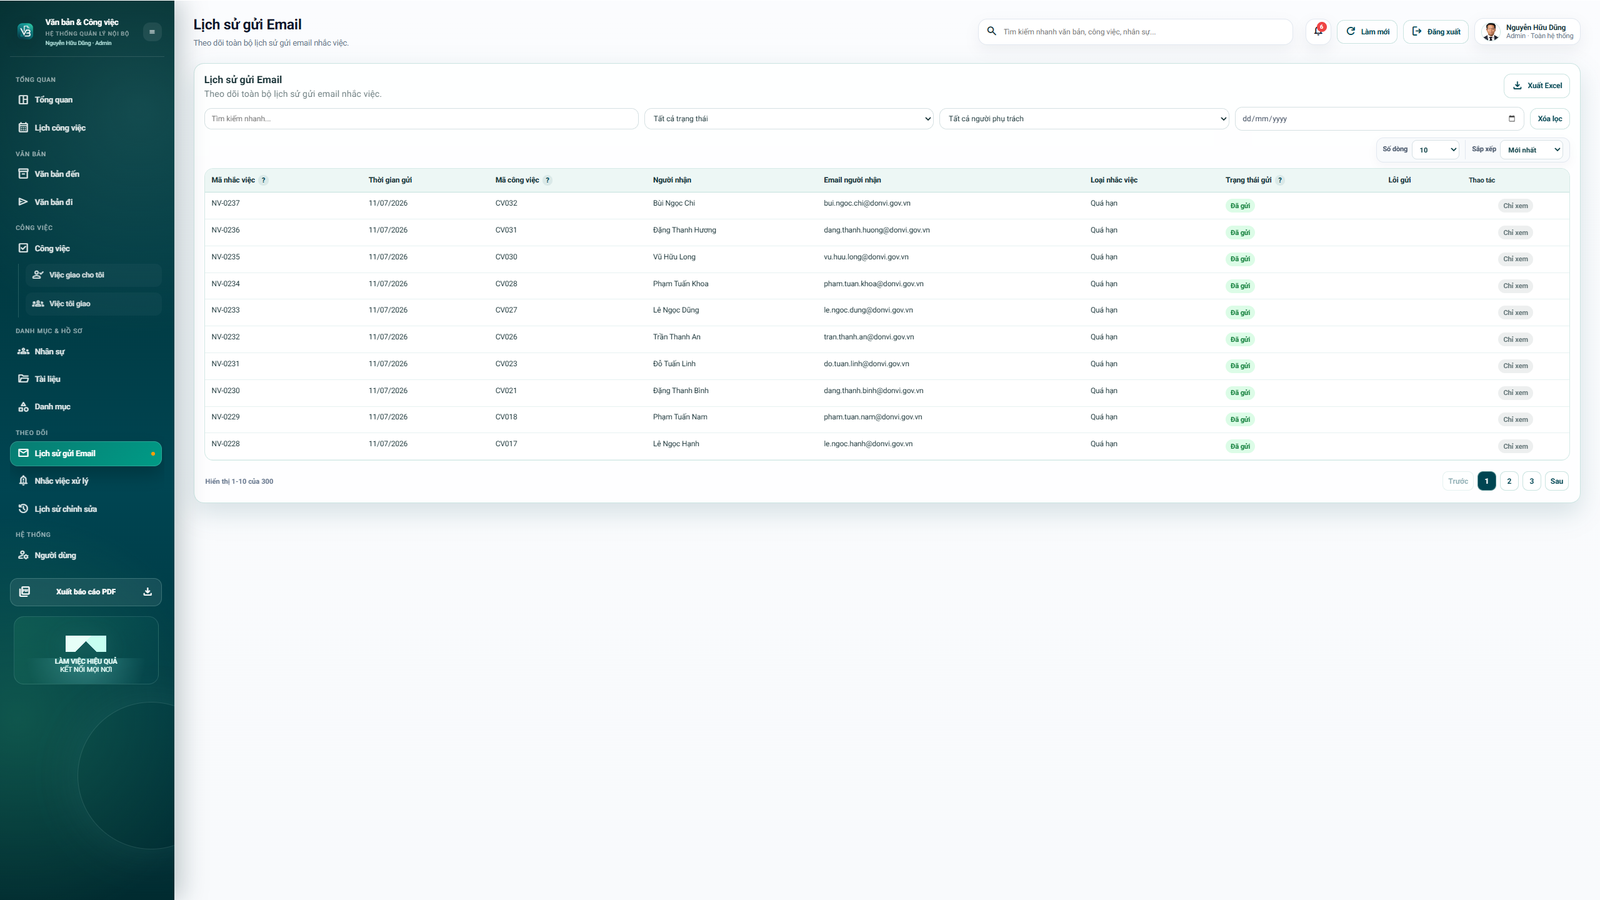Screen dimensions: 1600x900
Task: Click the help icon next to Mã nhắc việc
Action: click(264, 180)
